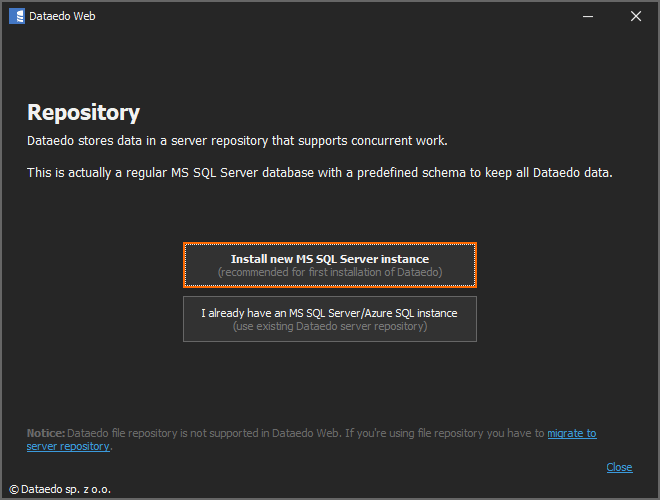Click the bold Notice label
The image size is (660, 500).
pyautogui.click(x=45, y=433)
